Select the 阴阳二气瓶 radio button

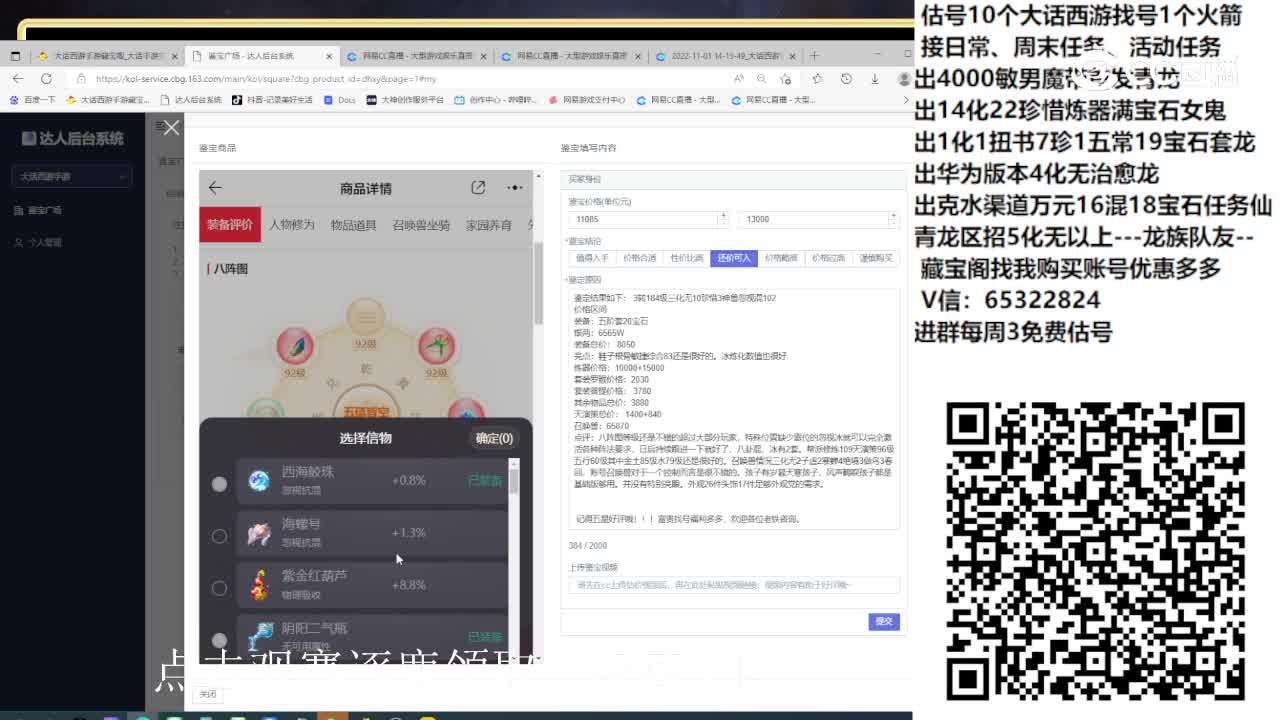[219, 640]
